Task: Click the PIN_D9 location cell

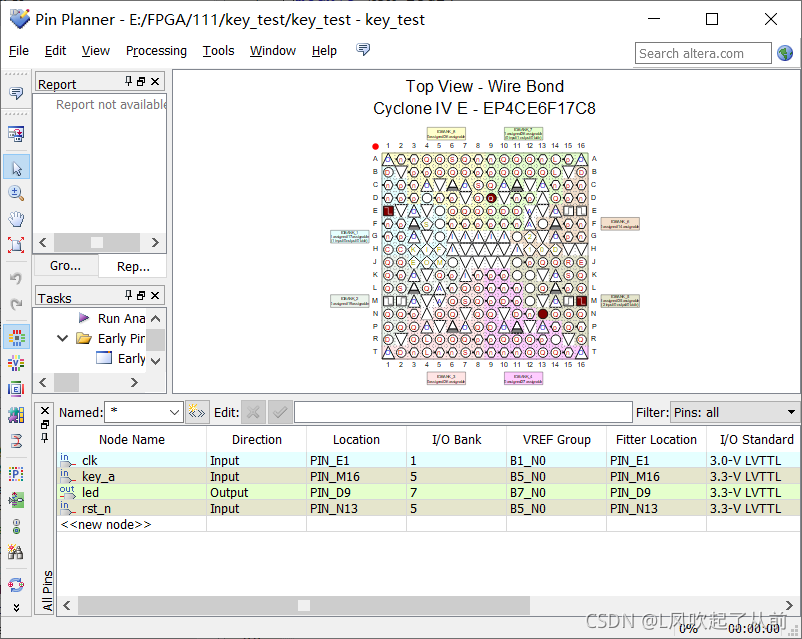Action: [357, 492]
